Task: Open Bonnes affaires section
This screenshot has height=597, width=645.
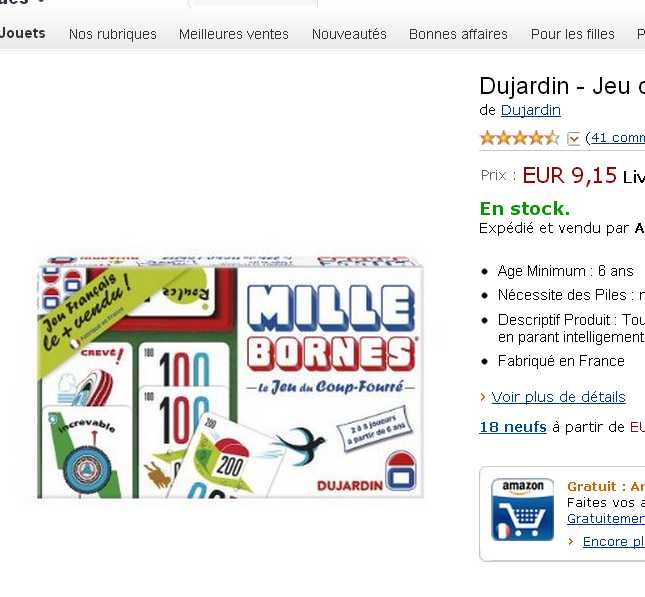Action: 458,34
